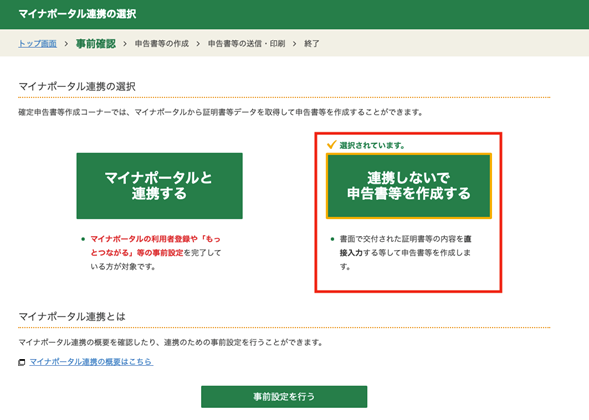Go to 申告書等の送信・印刷 breadcrumb step

coord(246,44)
